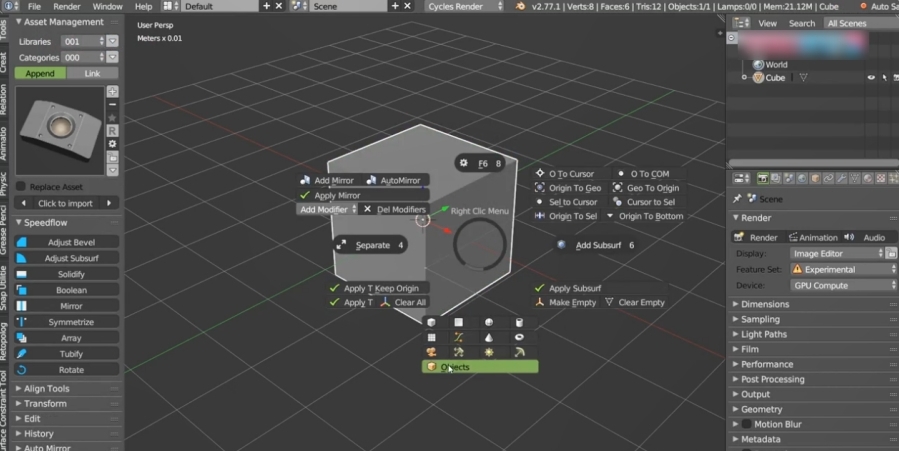Open asset settings gear icon
Viewport: 899px width, 451px height.
(x=112, y=144)
